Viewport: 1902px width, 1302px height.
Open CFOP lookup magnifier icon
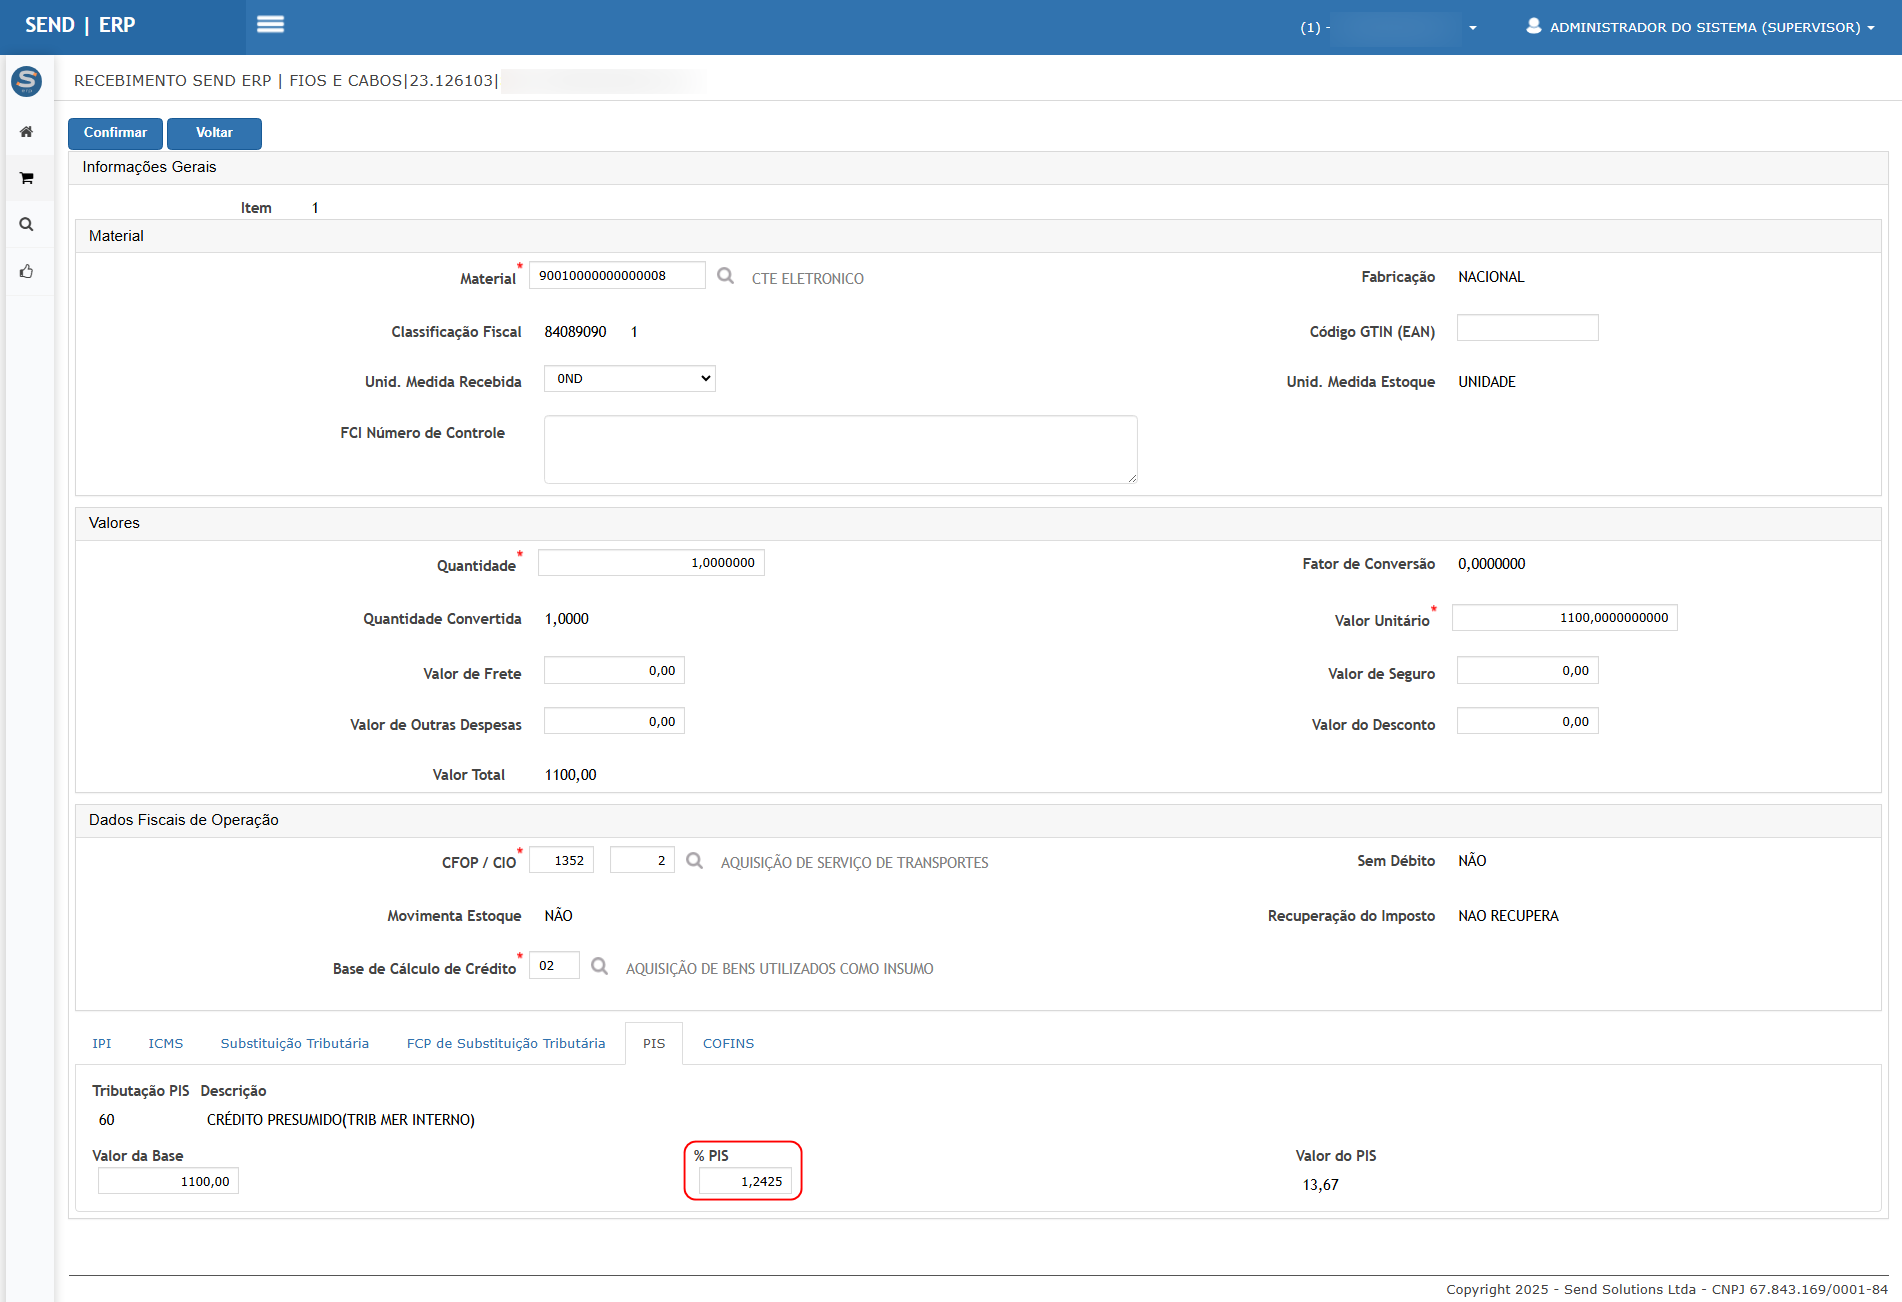(694, 861)
